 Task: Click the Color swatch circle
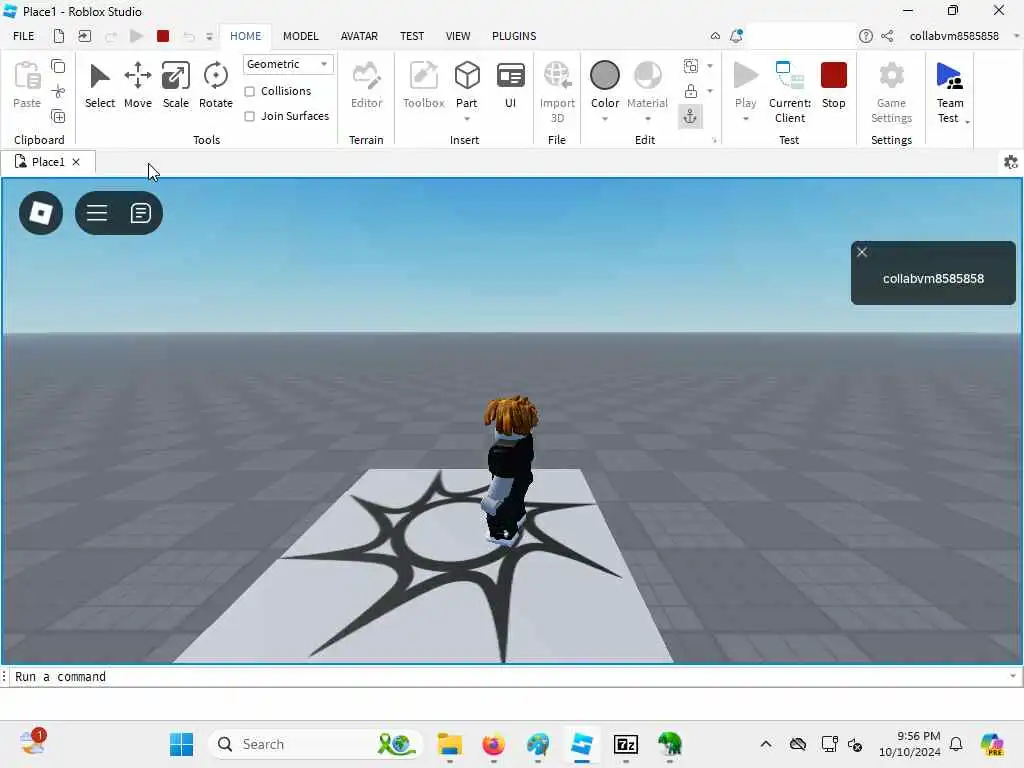pyautogui.click(x=605, y=75)
